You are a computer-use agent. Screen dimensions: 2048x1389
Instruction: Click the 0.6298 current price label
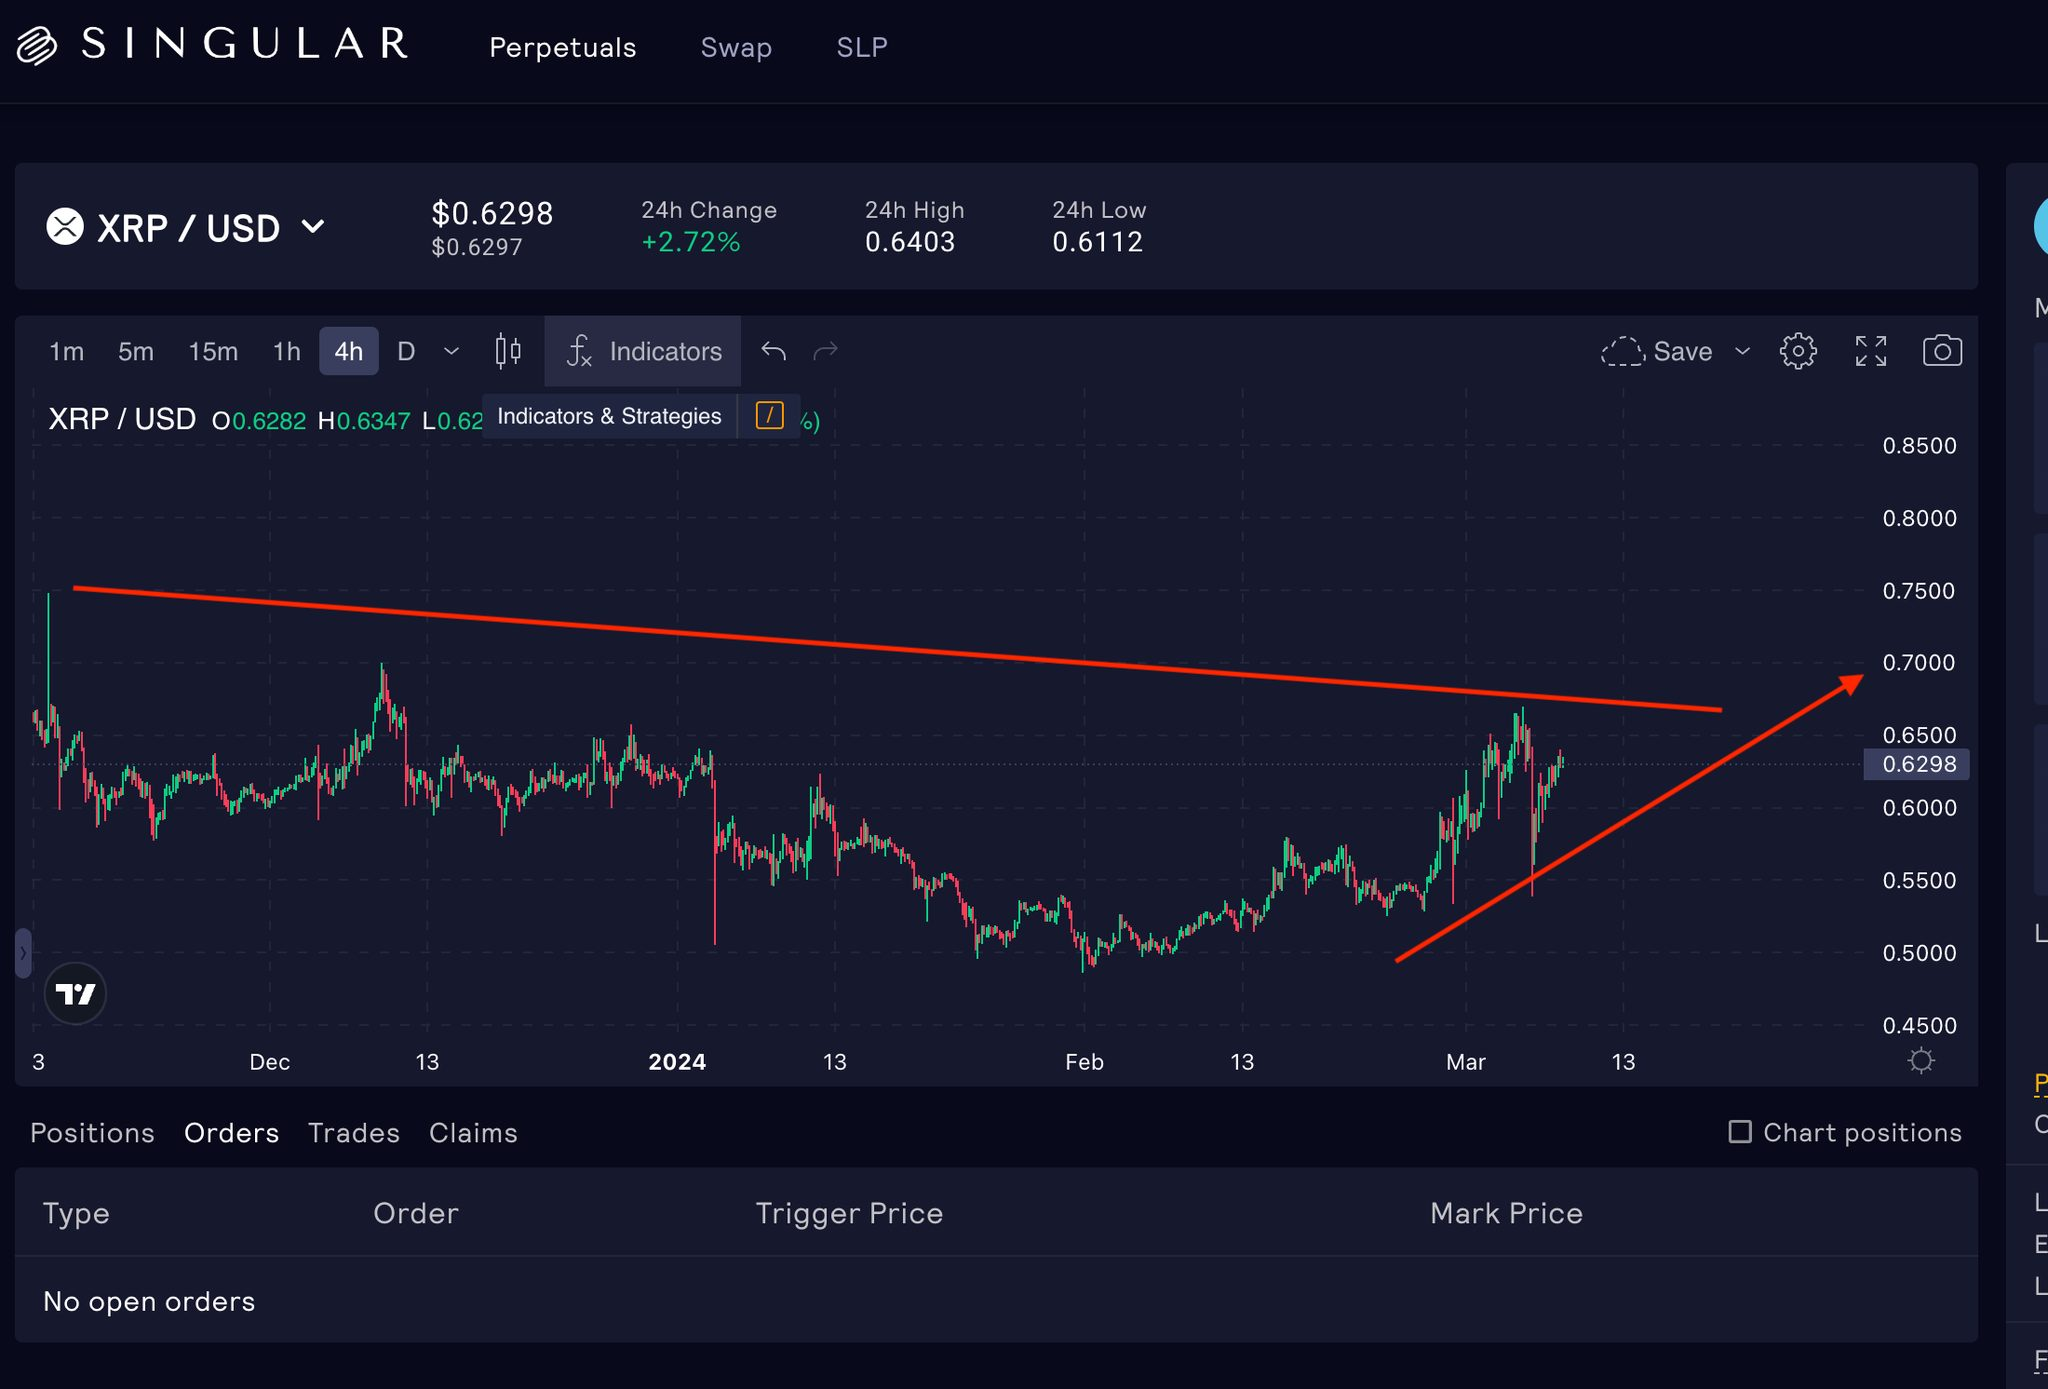click(x=1917, y=764)
